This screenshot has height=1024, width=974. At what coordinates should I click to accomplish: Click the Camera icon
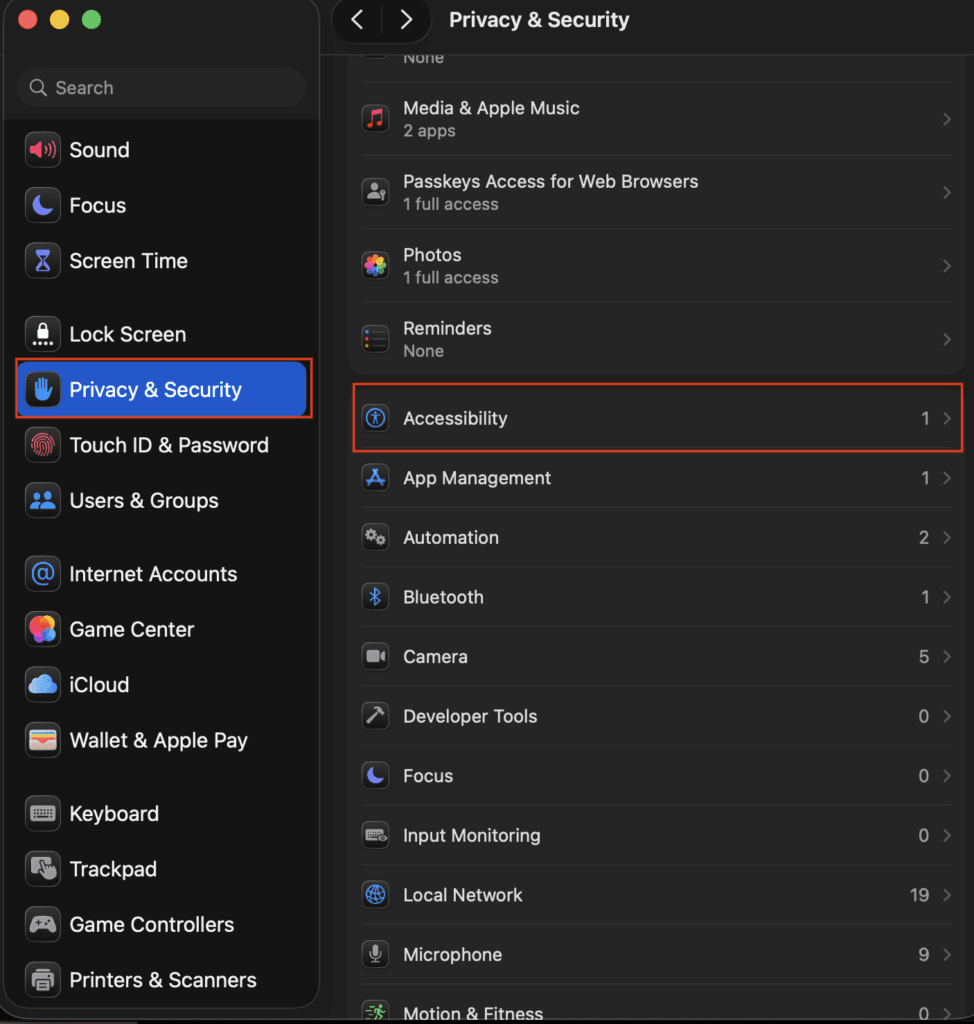tap(376, 656)
